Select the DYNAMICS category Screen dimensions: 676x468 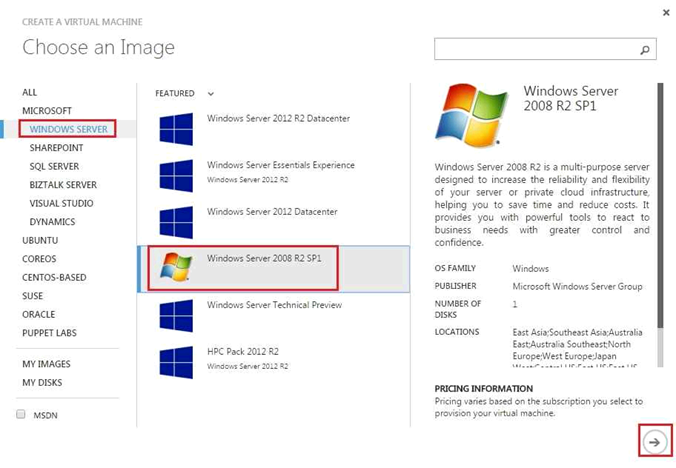coord(53,222)
